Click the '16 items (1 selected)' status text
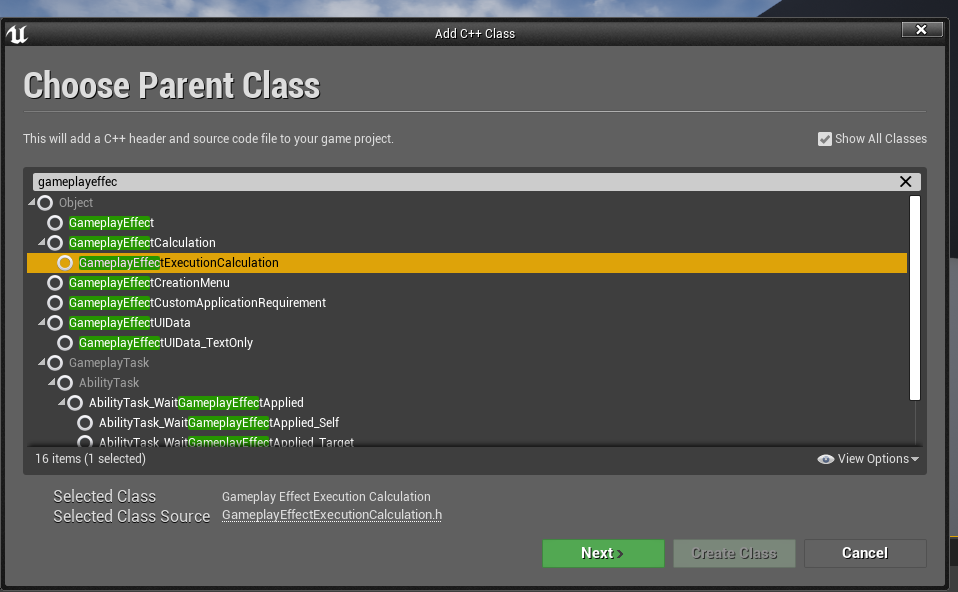Image resolution: width=958 pixels, height=592 pixels. pyautogui.click(x=90, y=459)
